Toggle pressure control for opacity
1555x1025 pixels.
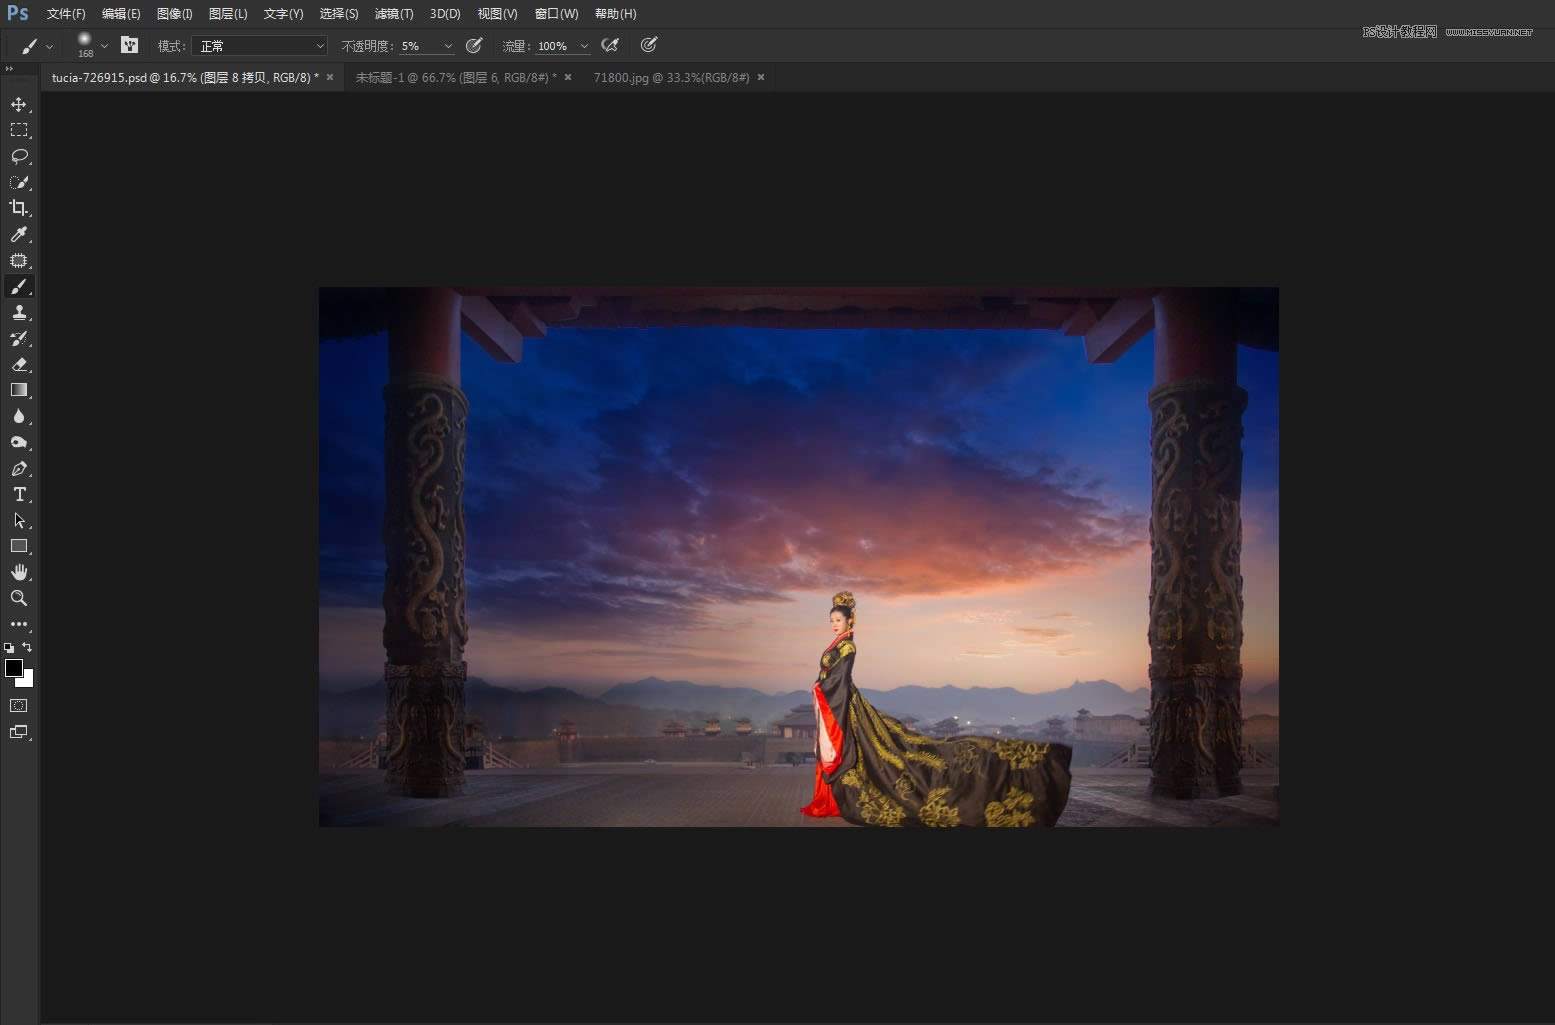click(475, 45)
